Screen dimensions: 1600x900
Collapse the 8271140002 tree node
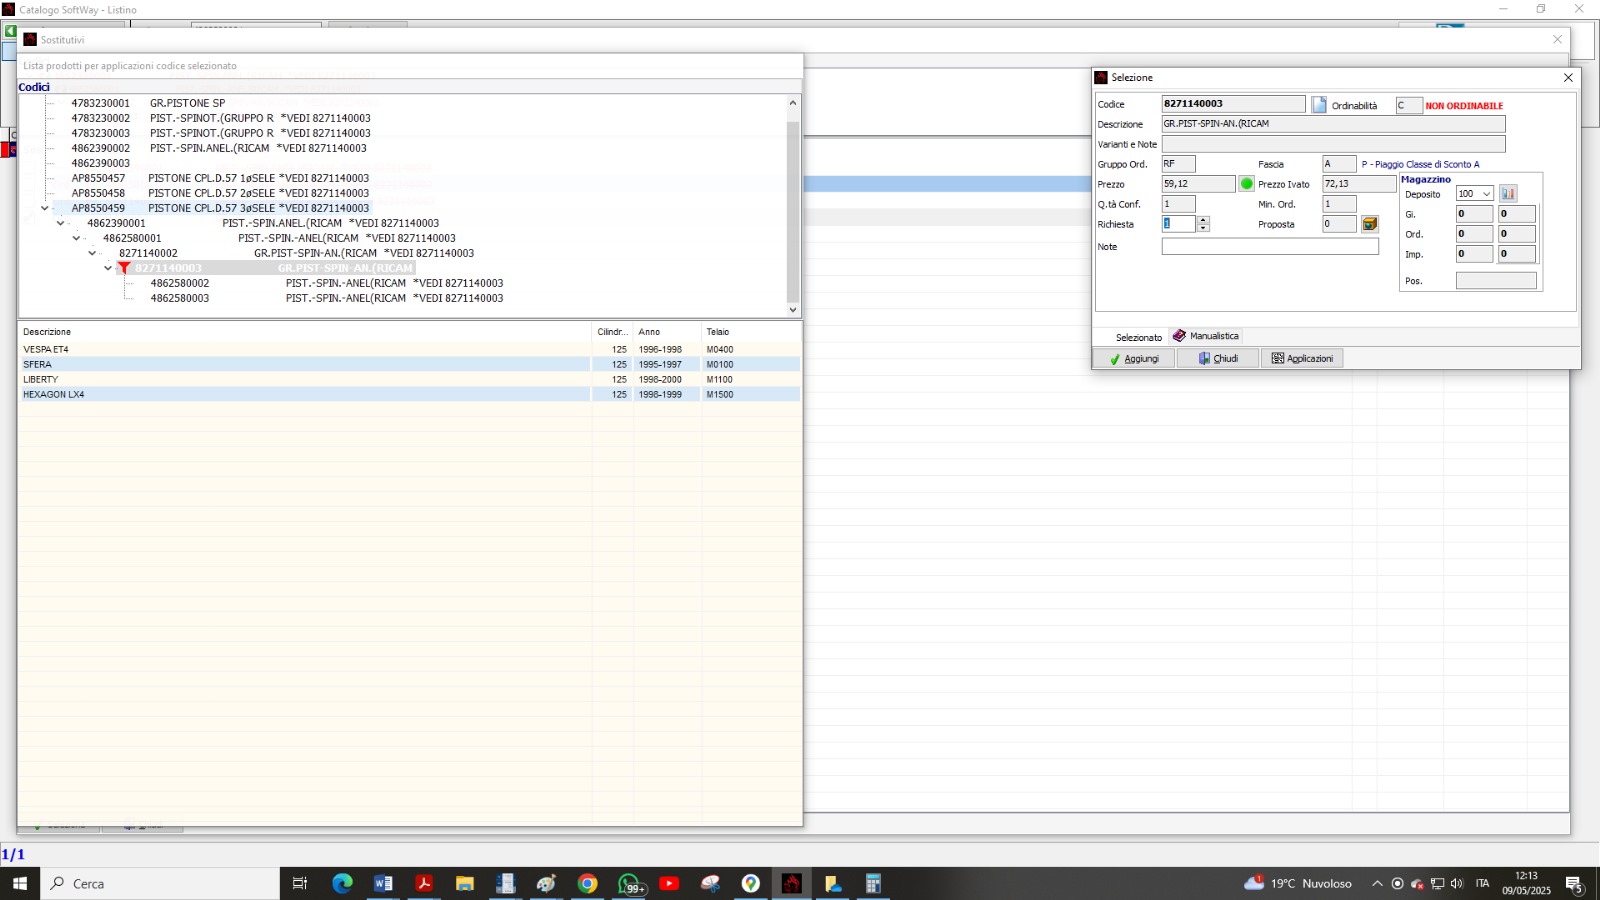pos(92,253)
